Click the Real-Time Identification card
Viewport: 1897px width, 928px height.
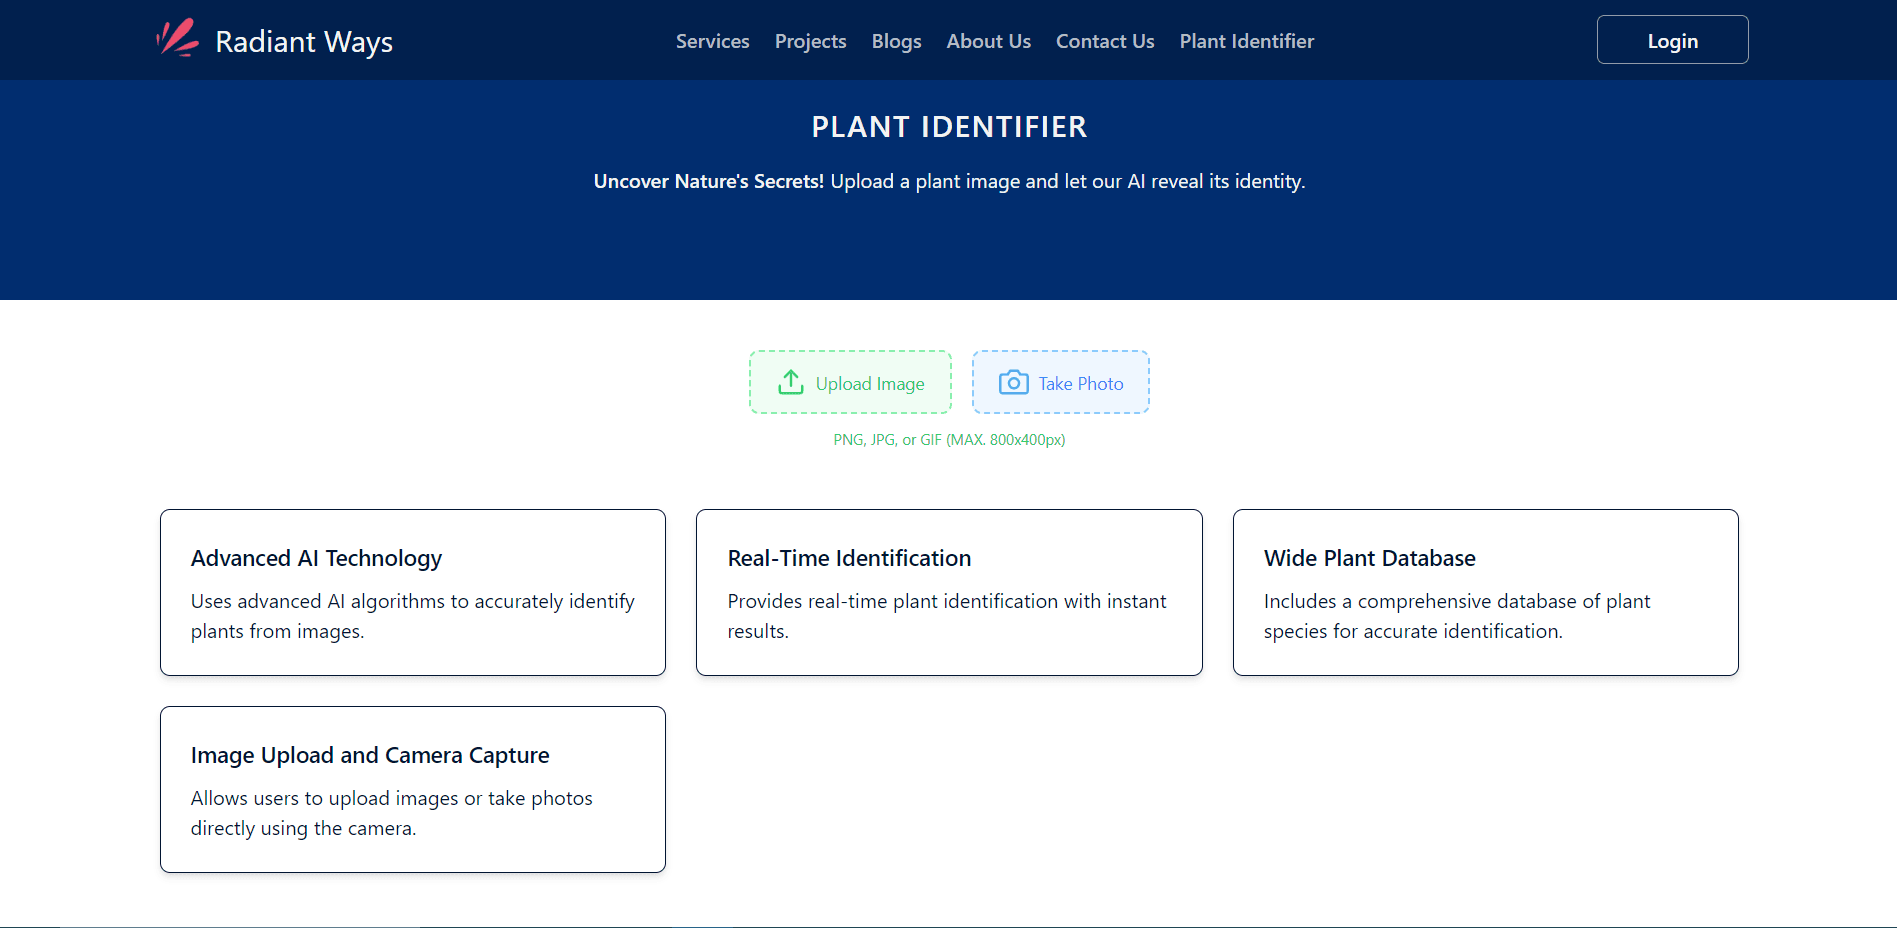tap(948, 592)
